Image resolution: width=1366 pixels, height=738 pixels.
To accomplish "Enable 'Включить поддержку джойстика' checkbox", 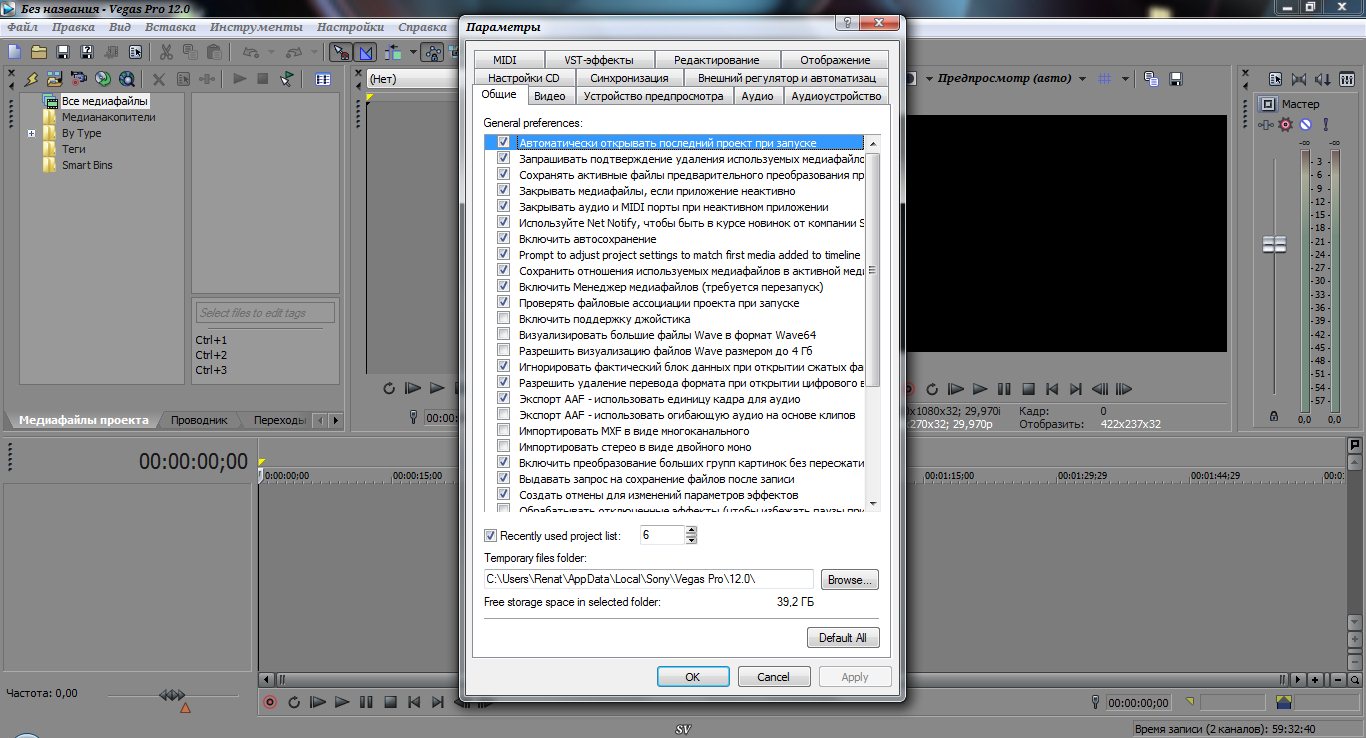I will [x=504, y=319].
